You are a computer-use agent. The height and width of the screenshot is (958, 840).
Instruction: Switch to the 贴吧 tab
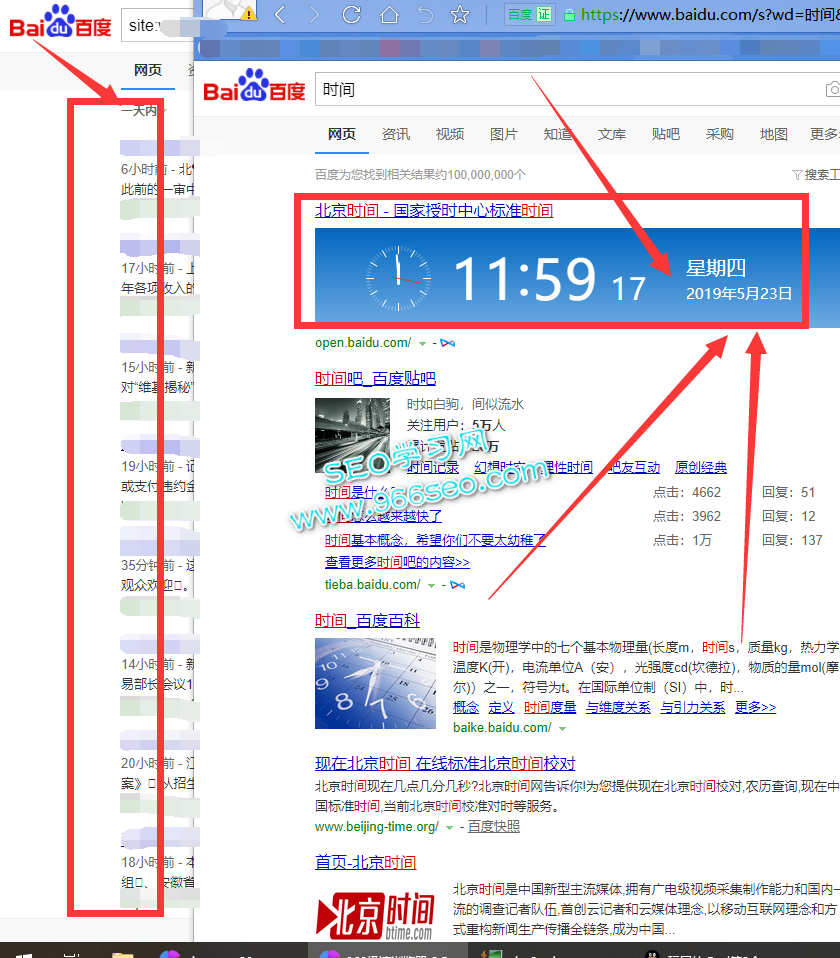(x=665, y=134)
